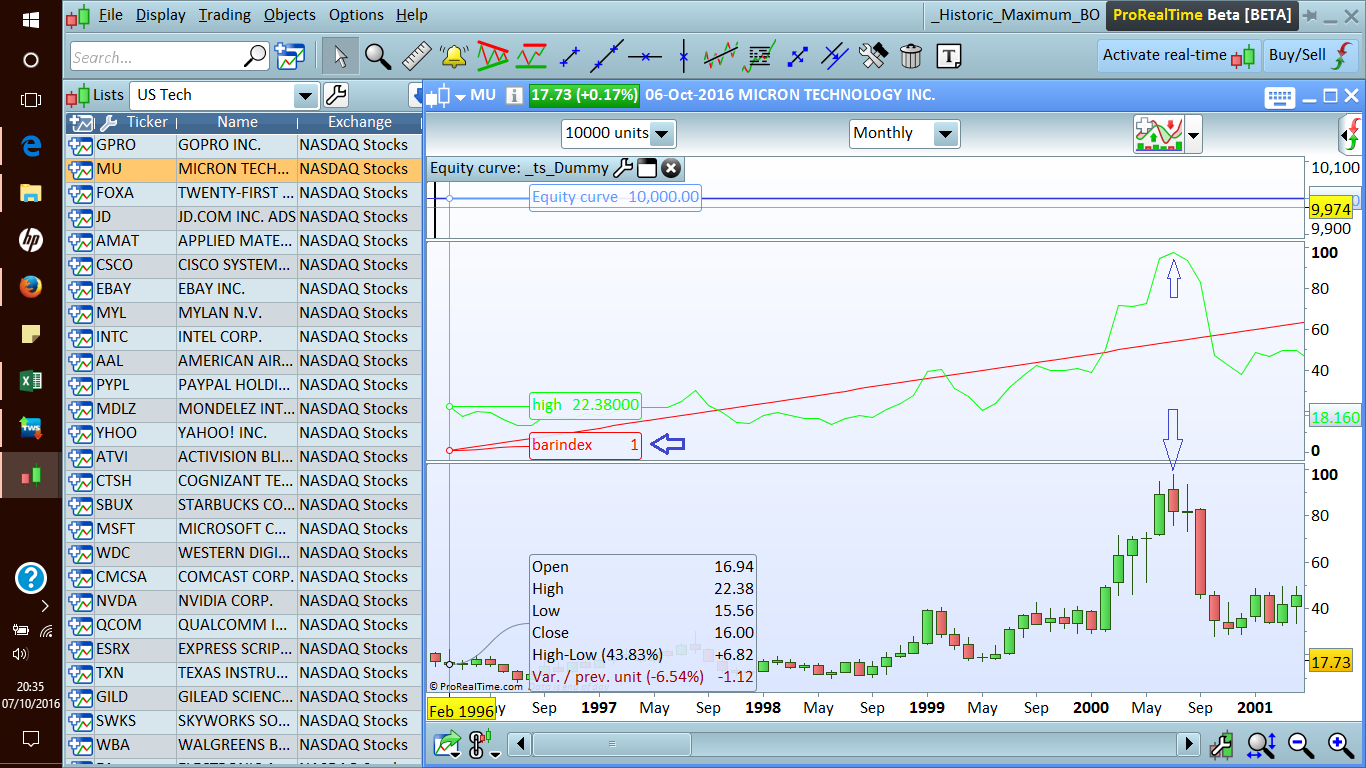Click the Activate real-time button
Viewport: 1366px width, 768px height.
coord(1178,56)
